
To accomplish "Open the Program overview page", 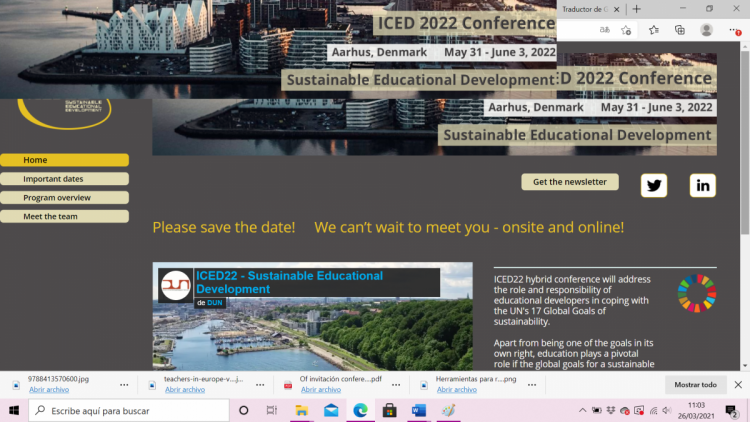I will (64, 197).
